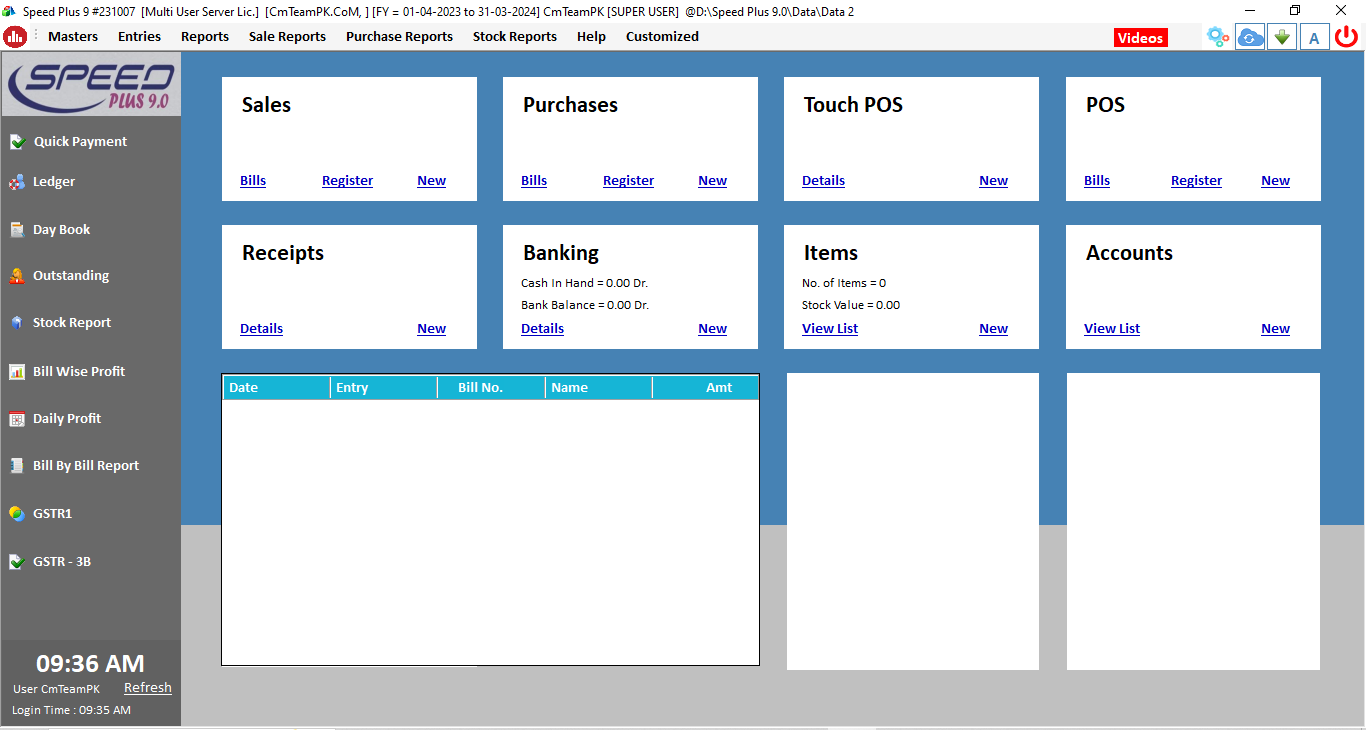The height and width of the screenshot is (730, 1366).
Task: Open Details link in Receipts card
Action: click(x=261, y=329)
